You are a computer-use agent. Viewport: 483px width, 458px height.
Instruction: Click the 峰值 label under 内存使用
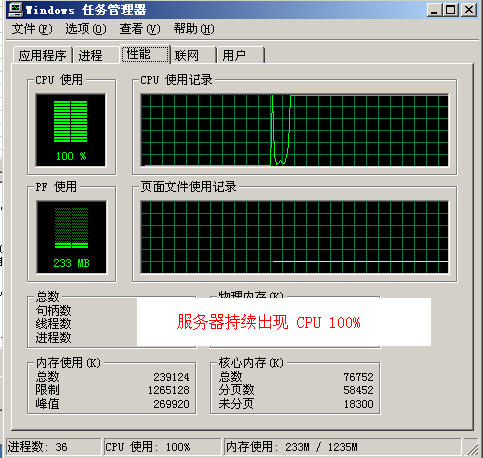(x=47, y=404)
